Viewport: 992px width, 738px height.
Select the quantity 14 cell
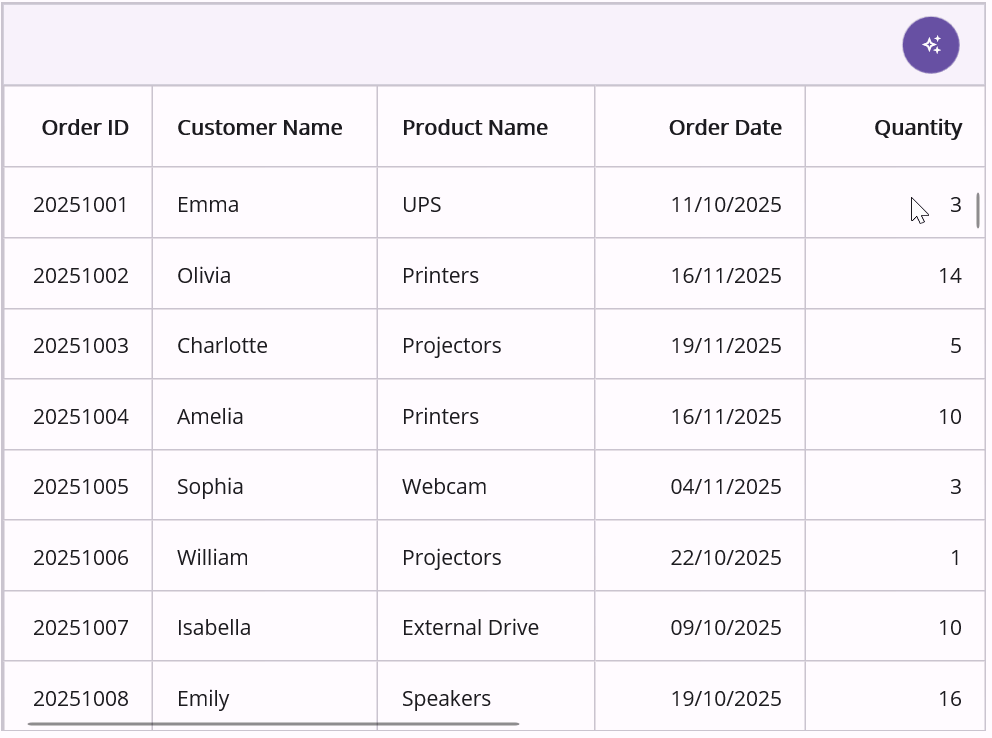click(x=949, y=275)
